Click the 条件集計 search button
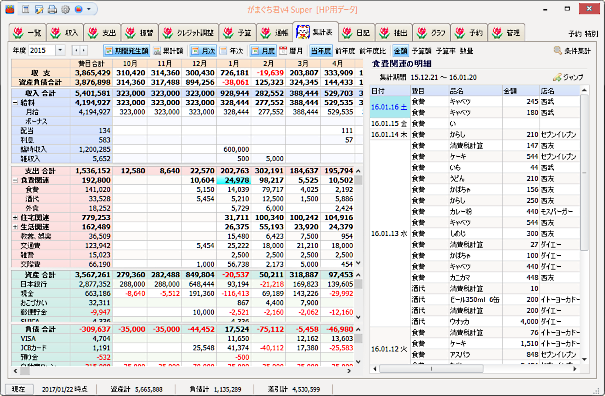 tap(572, 51)
